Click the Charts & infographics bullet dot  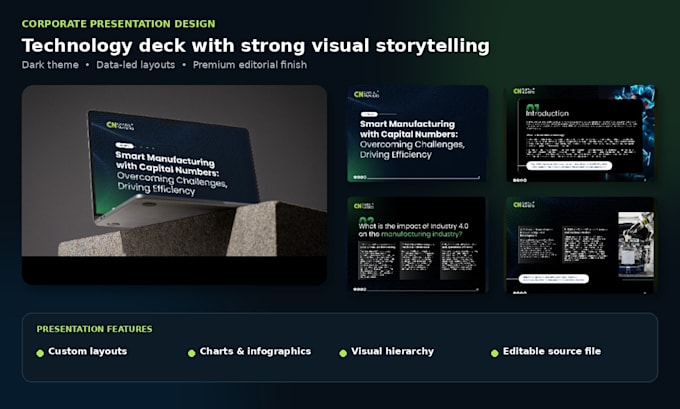click(192, 353)
